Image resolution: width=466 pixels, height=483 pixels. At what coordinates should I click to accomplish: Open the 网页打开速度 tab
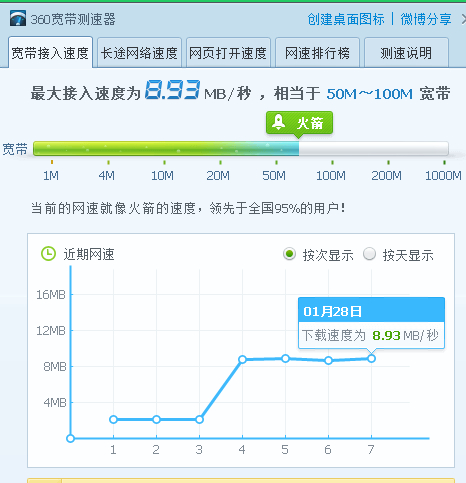pos(228,53)
